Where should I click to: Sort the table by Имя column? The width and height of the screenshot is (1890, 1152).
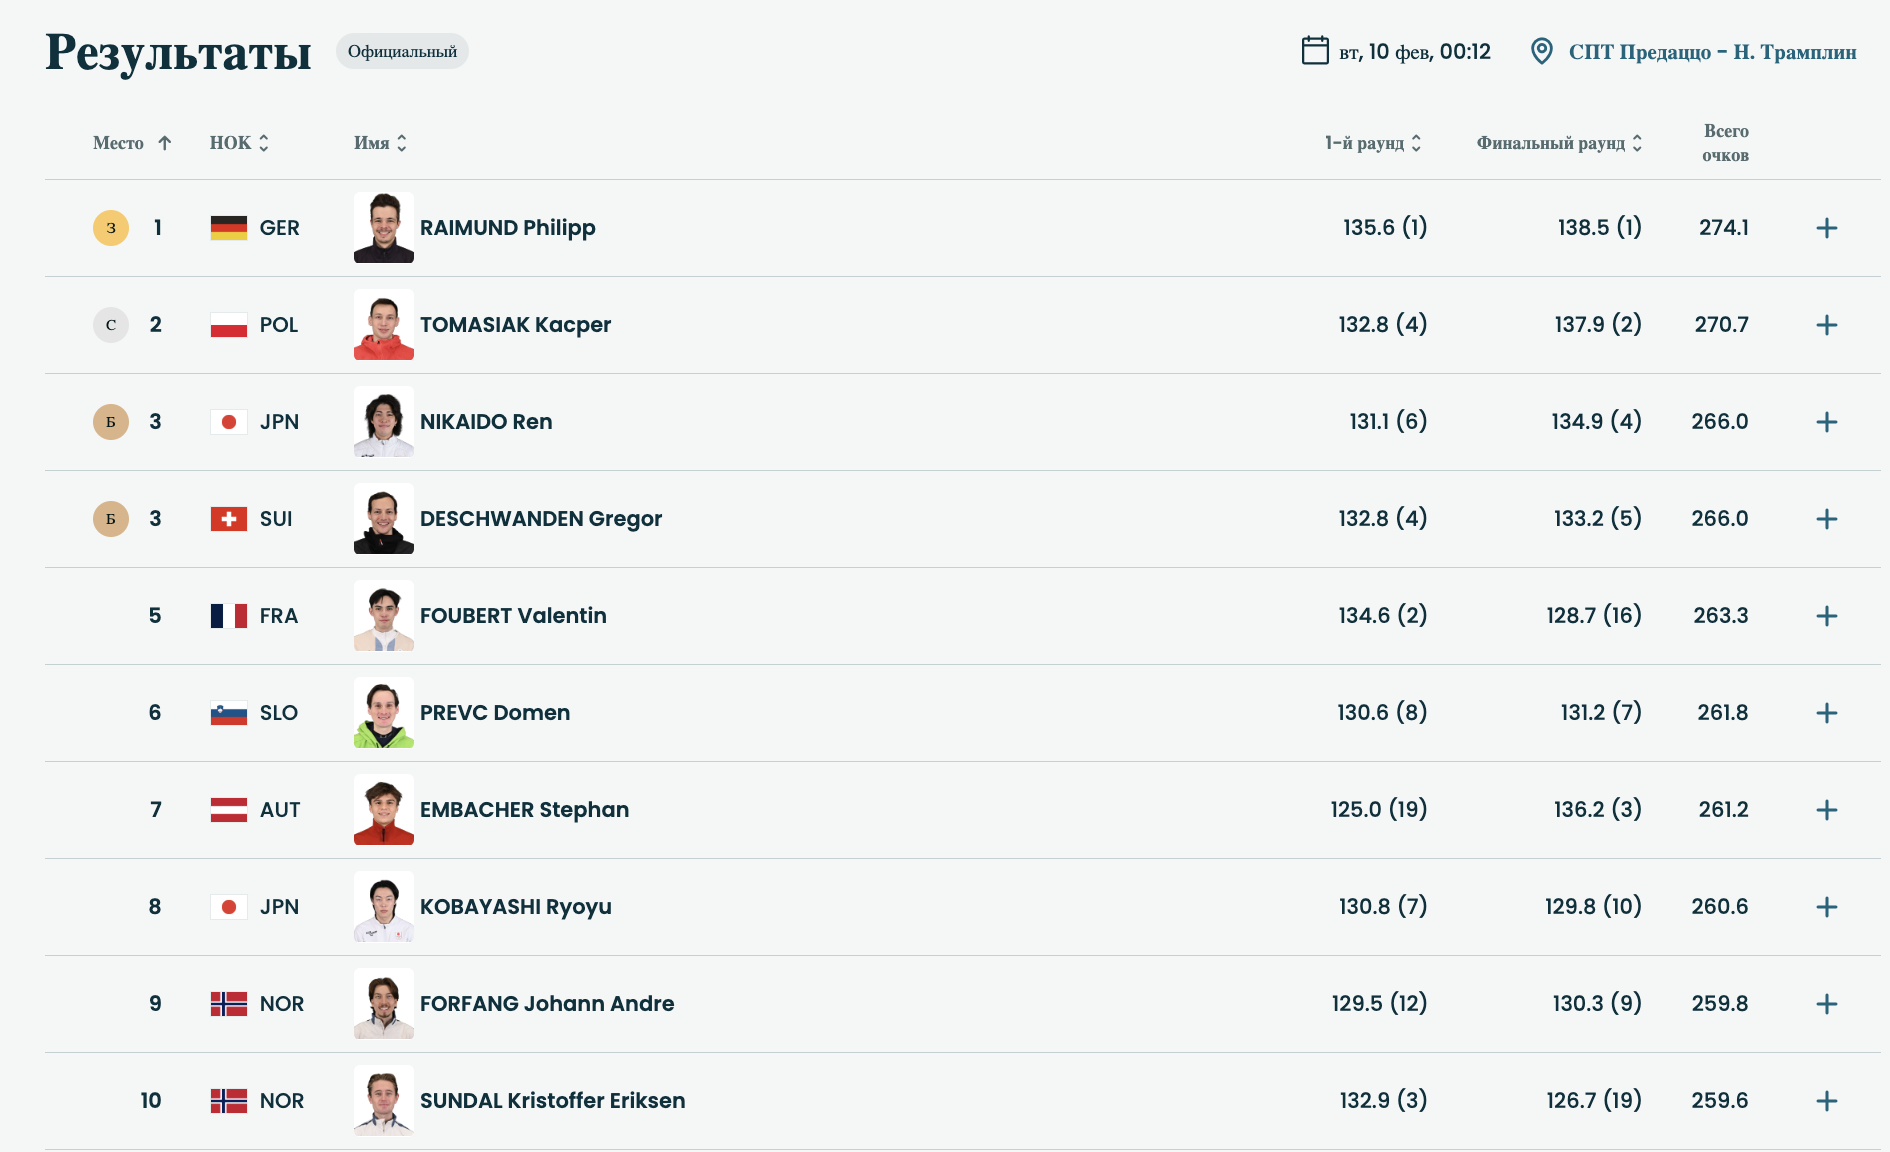380,143
